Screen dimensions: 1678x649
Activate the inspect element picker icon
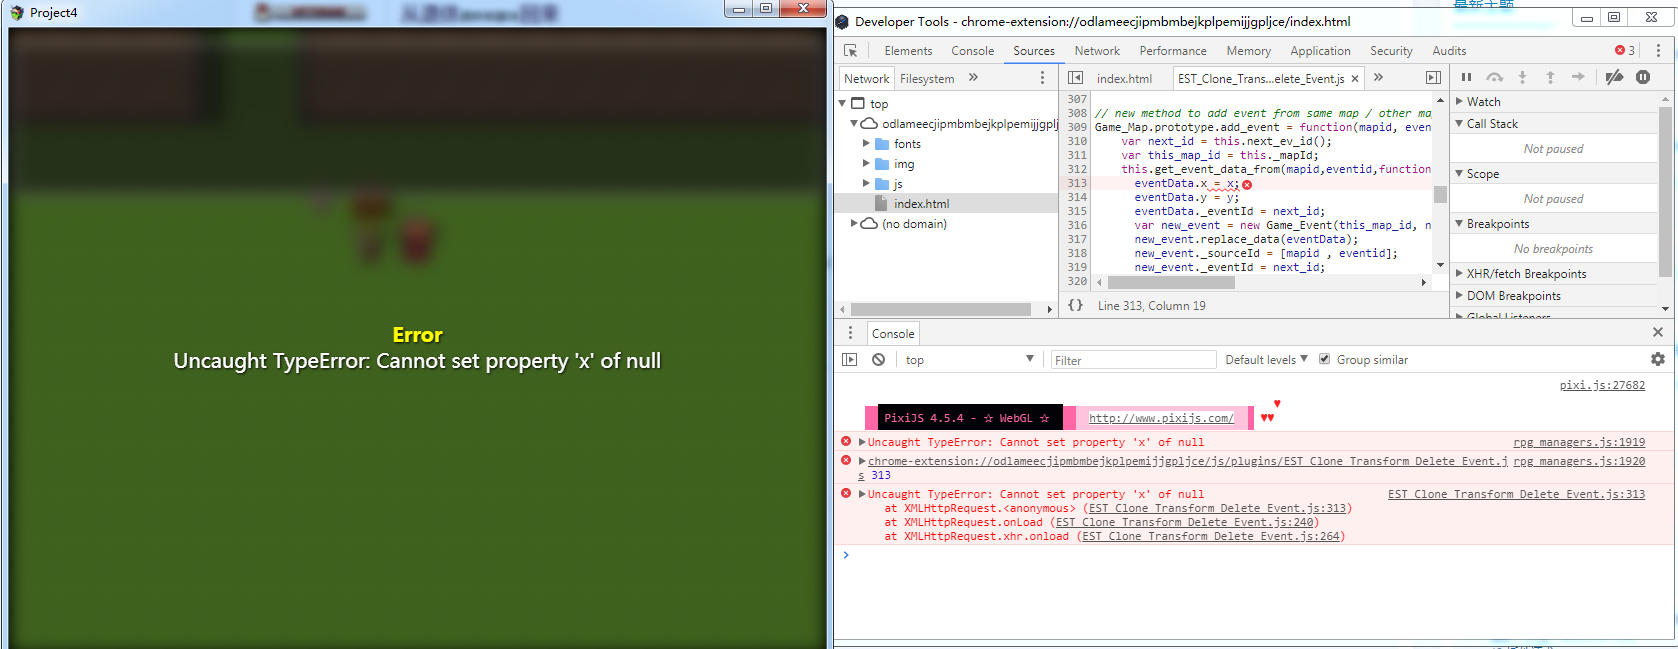851,51
